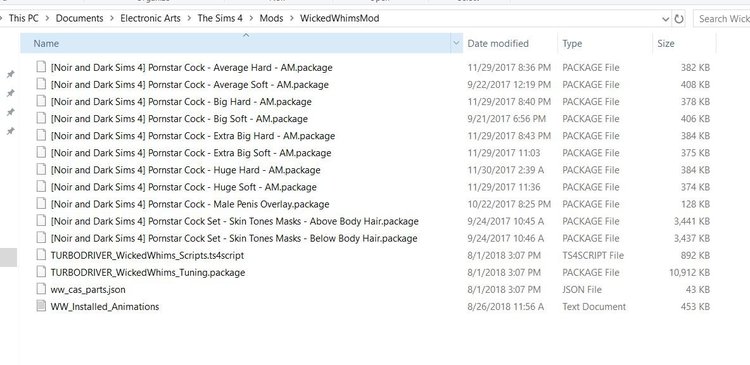Click the TS4SCRIPT File type cell

pyautogui.click(x=593, y=255)
